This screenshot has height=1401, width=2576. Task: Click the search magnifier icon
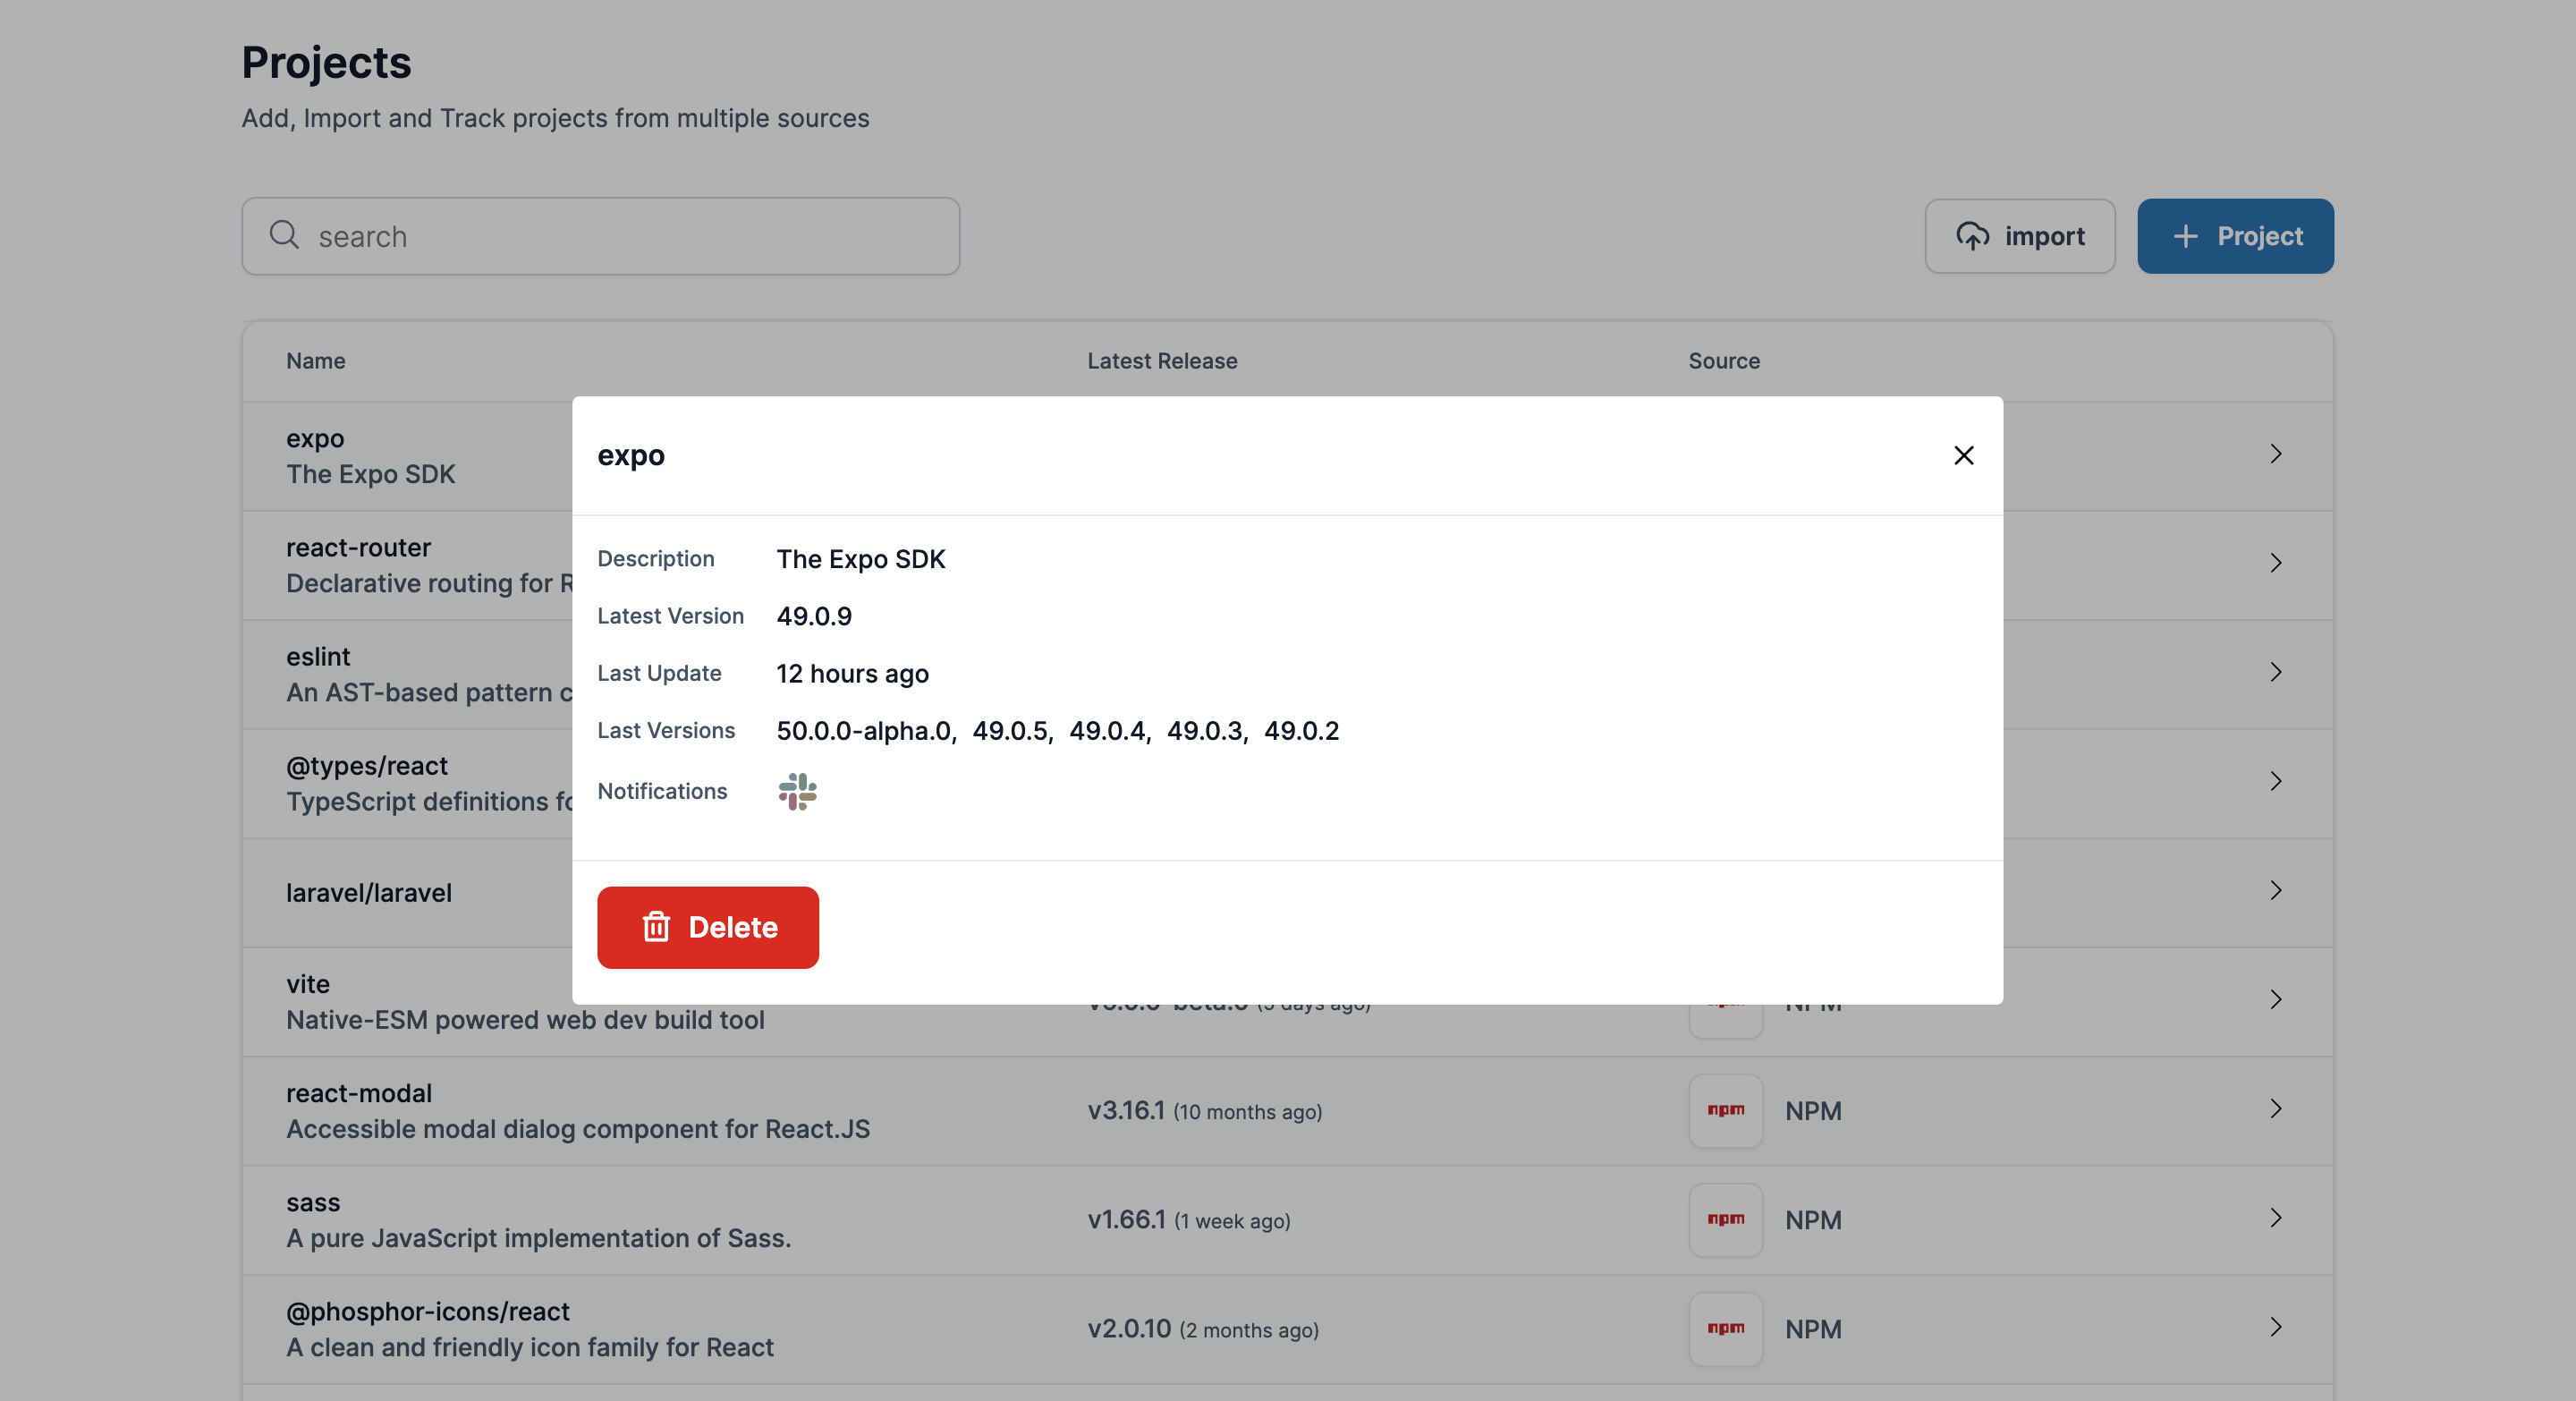(x=284, y=235)
